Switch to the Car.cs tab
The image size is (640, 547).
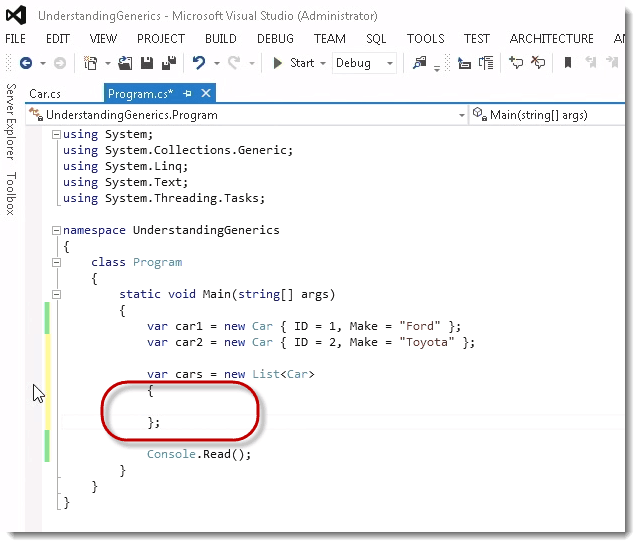tap(45, 94)
